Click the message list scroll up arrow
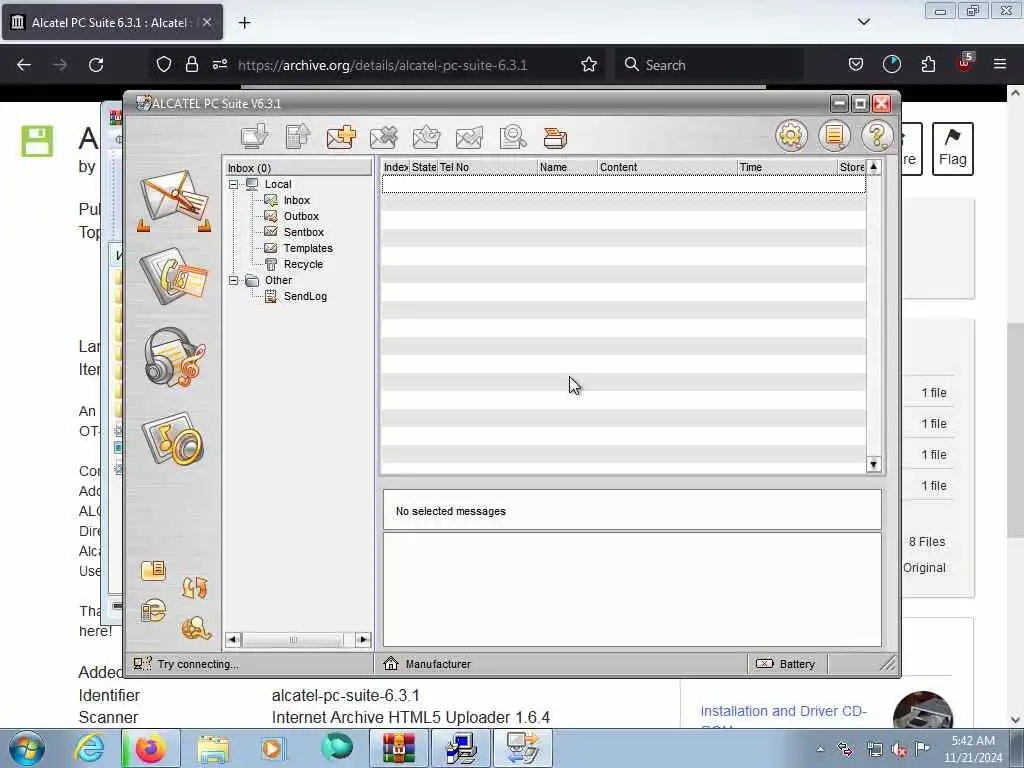Viewport: 1024px width, 768px height. [873, 167]
